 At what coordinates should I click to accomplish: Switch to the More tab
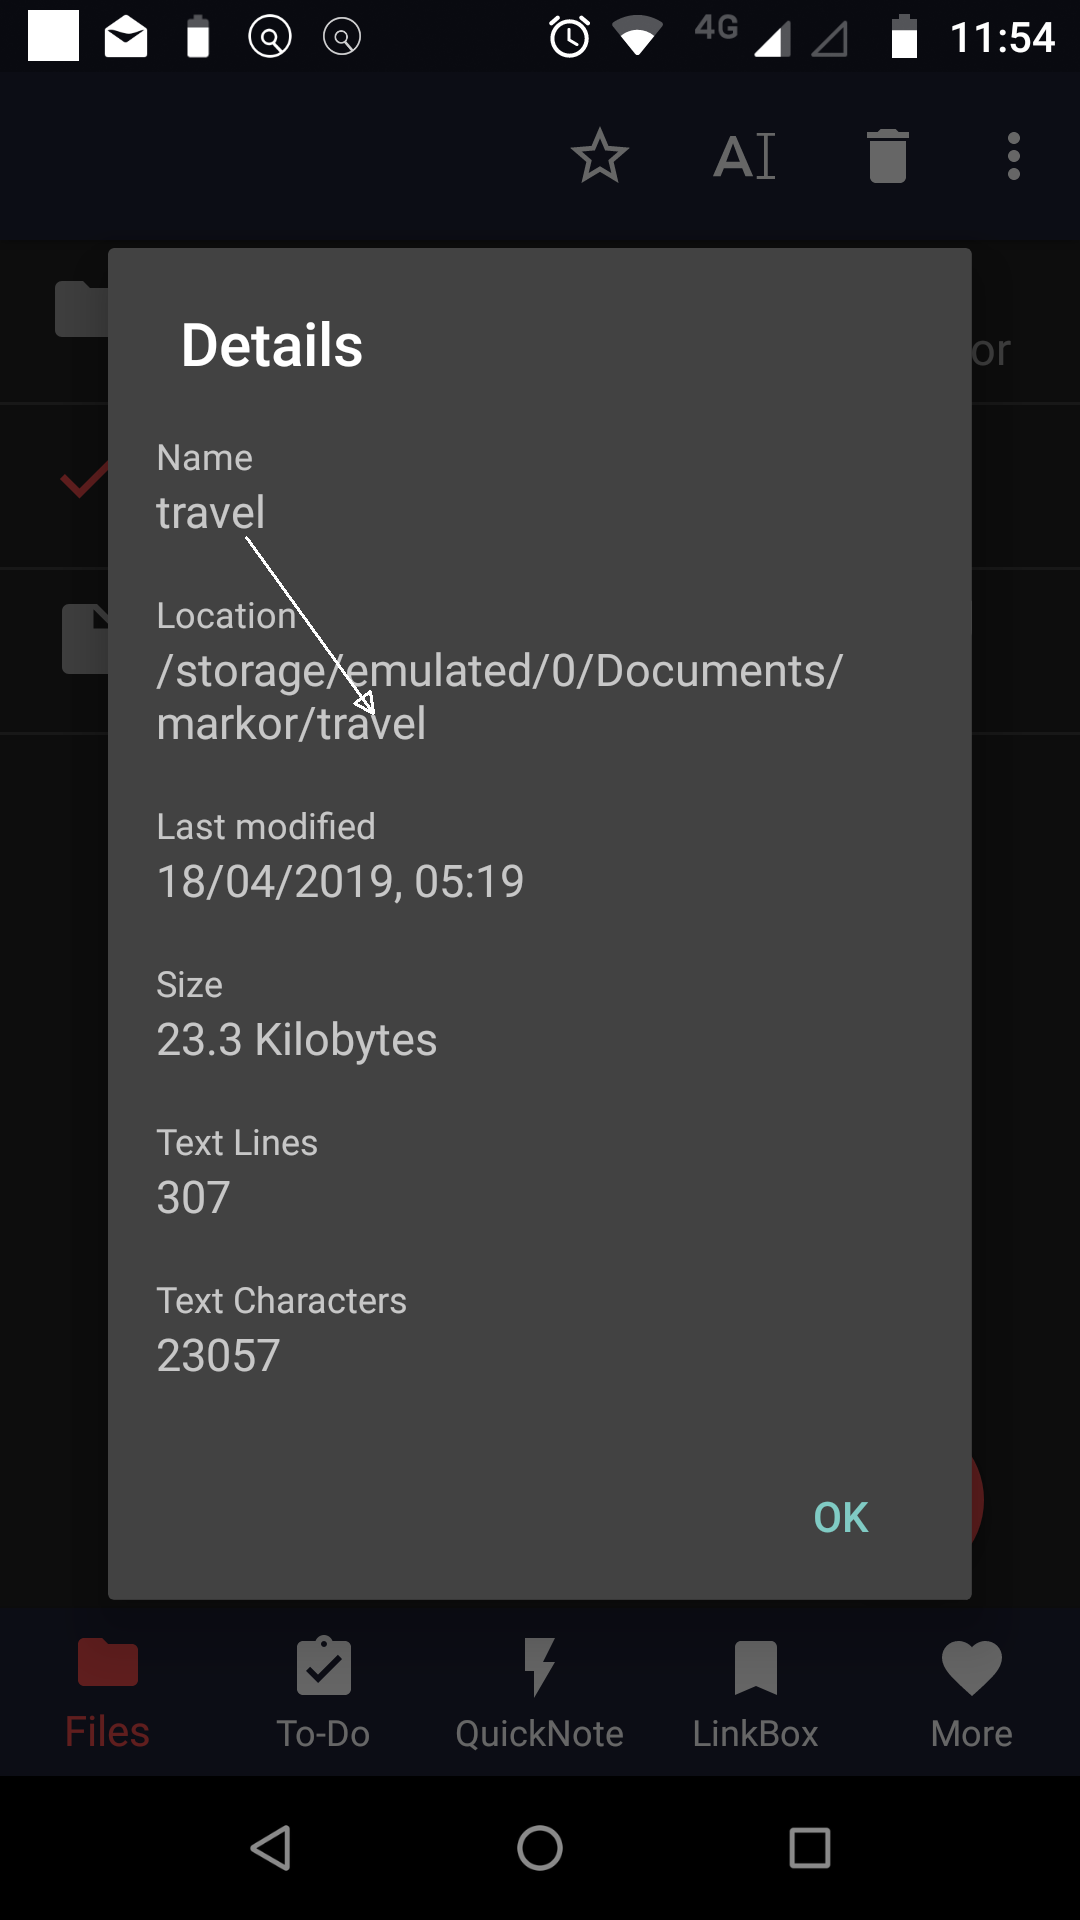pos(971,1695)
